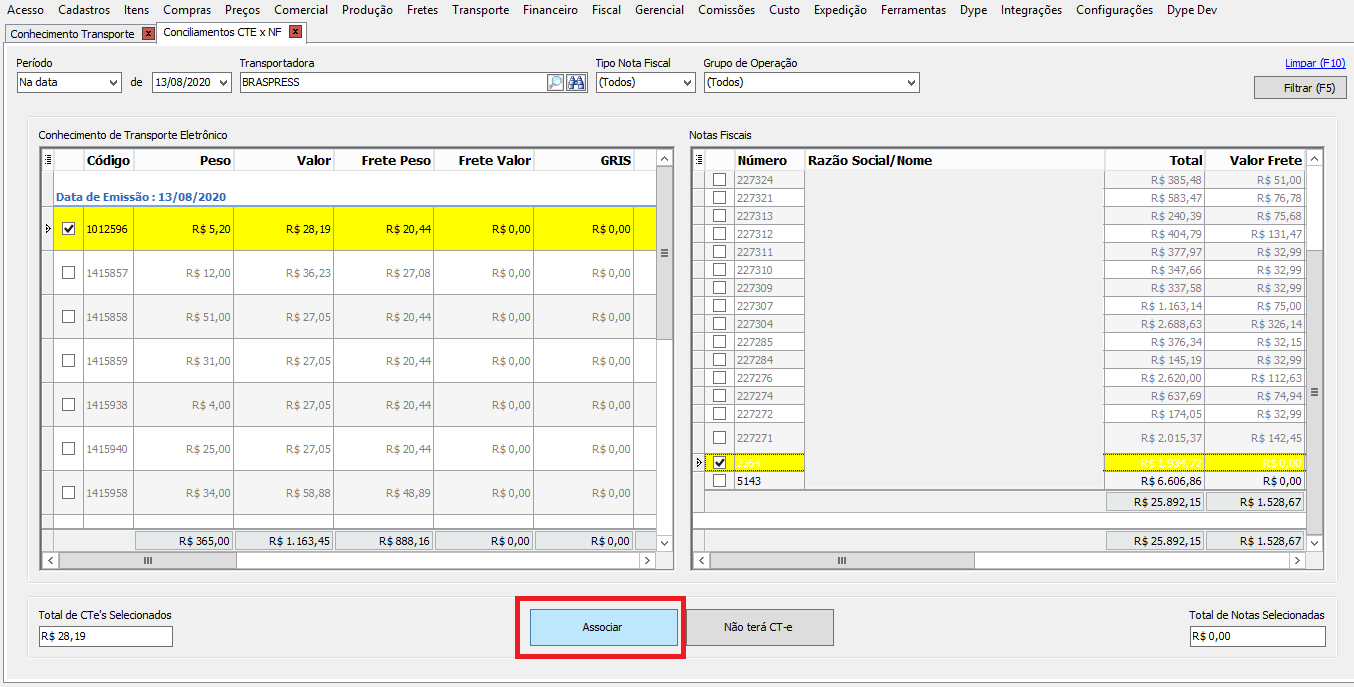Open the Financeiro menu
The height and width of the screenshot is (687, 1354).
(x=550, y=10)
